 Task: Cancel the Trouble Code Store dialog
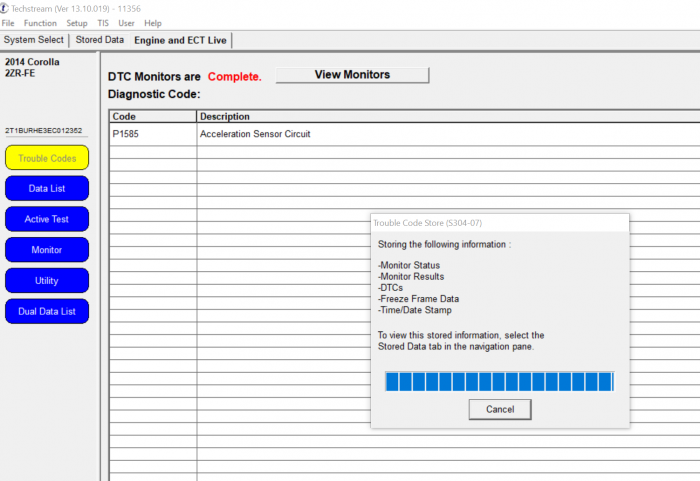coord(499,409)
